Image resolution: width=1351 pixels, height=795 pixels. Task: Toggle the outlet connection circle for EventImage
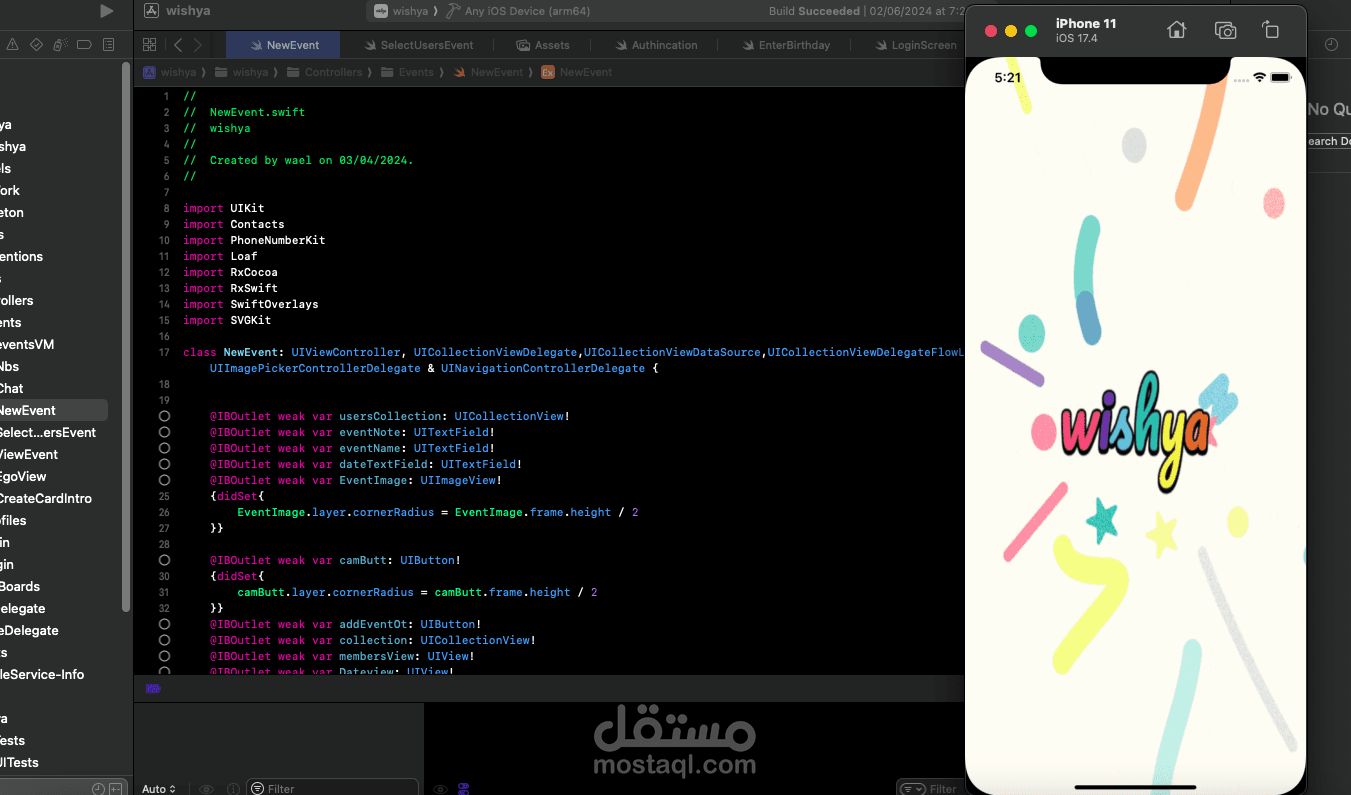164,480
